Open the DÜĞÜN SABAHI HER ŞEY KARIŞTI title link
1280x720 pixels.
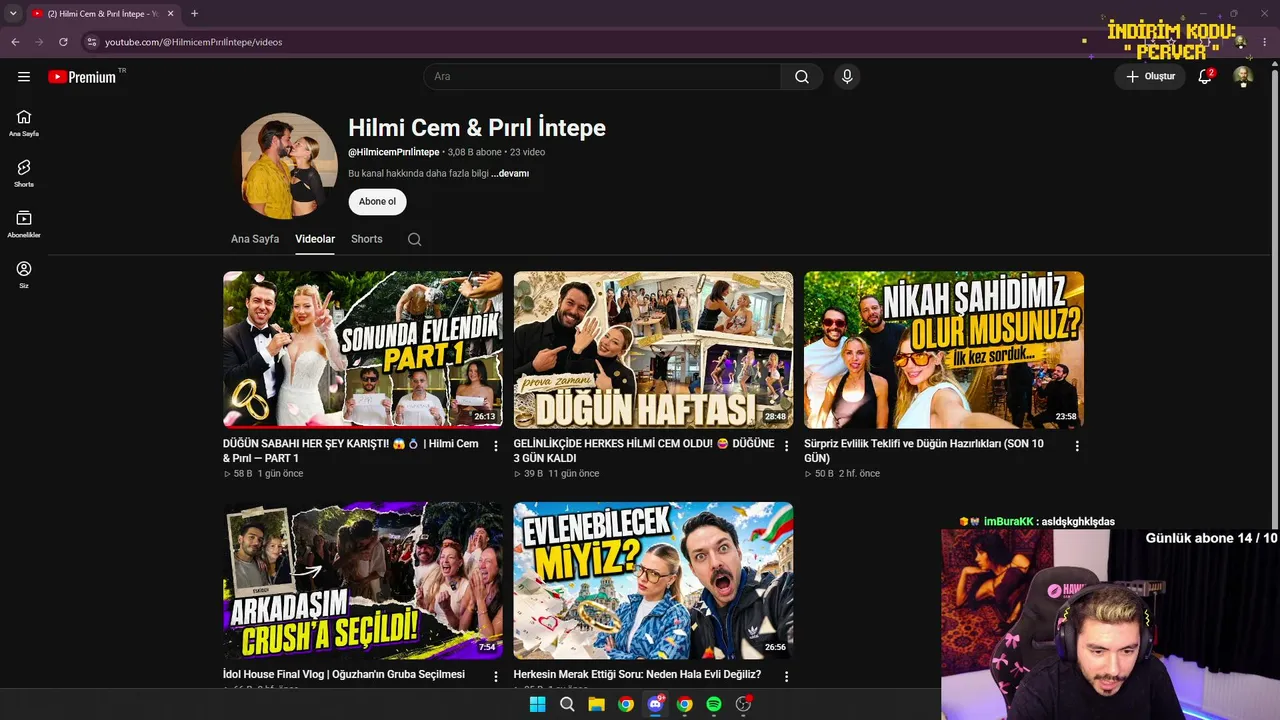(351, 451)
